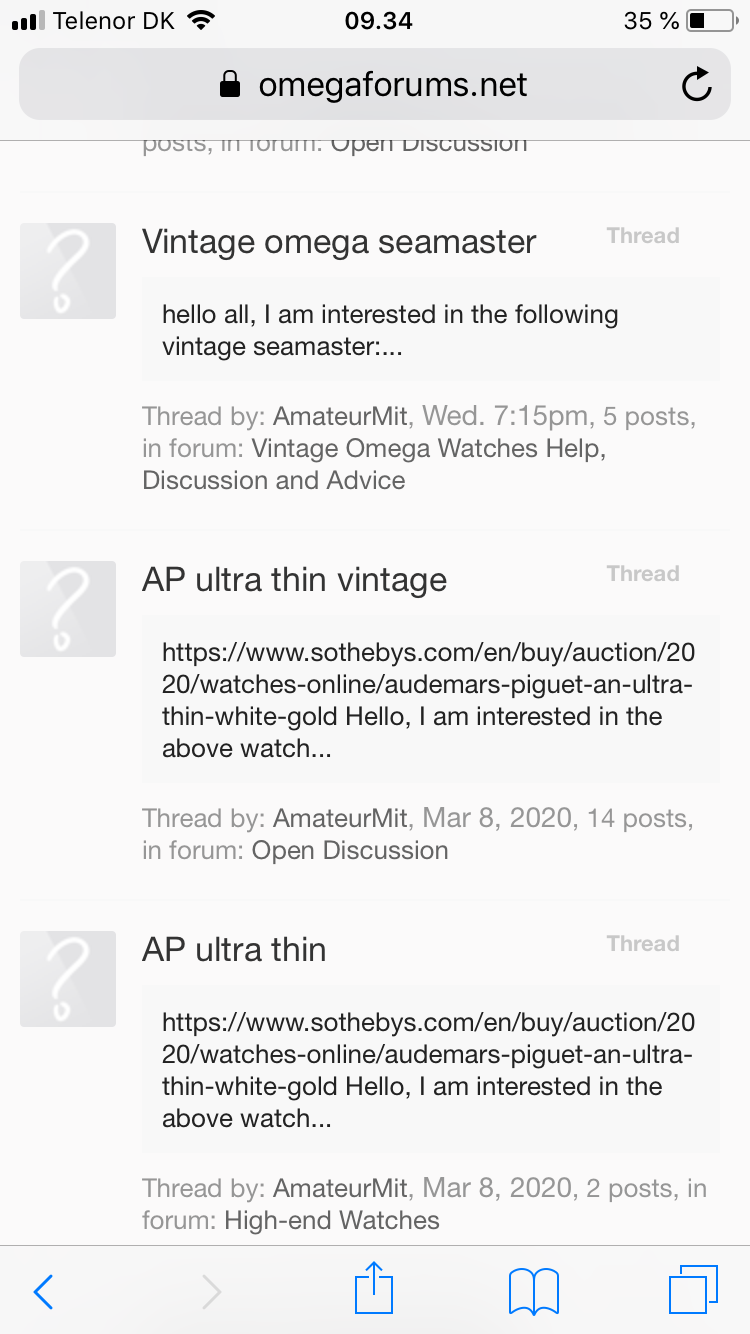750x1334 pixels.
Task: Tap the Wi-Fi status bar icon
Action: coord(202,20)
